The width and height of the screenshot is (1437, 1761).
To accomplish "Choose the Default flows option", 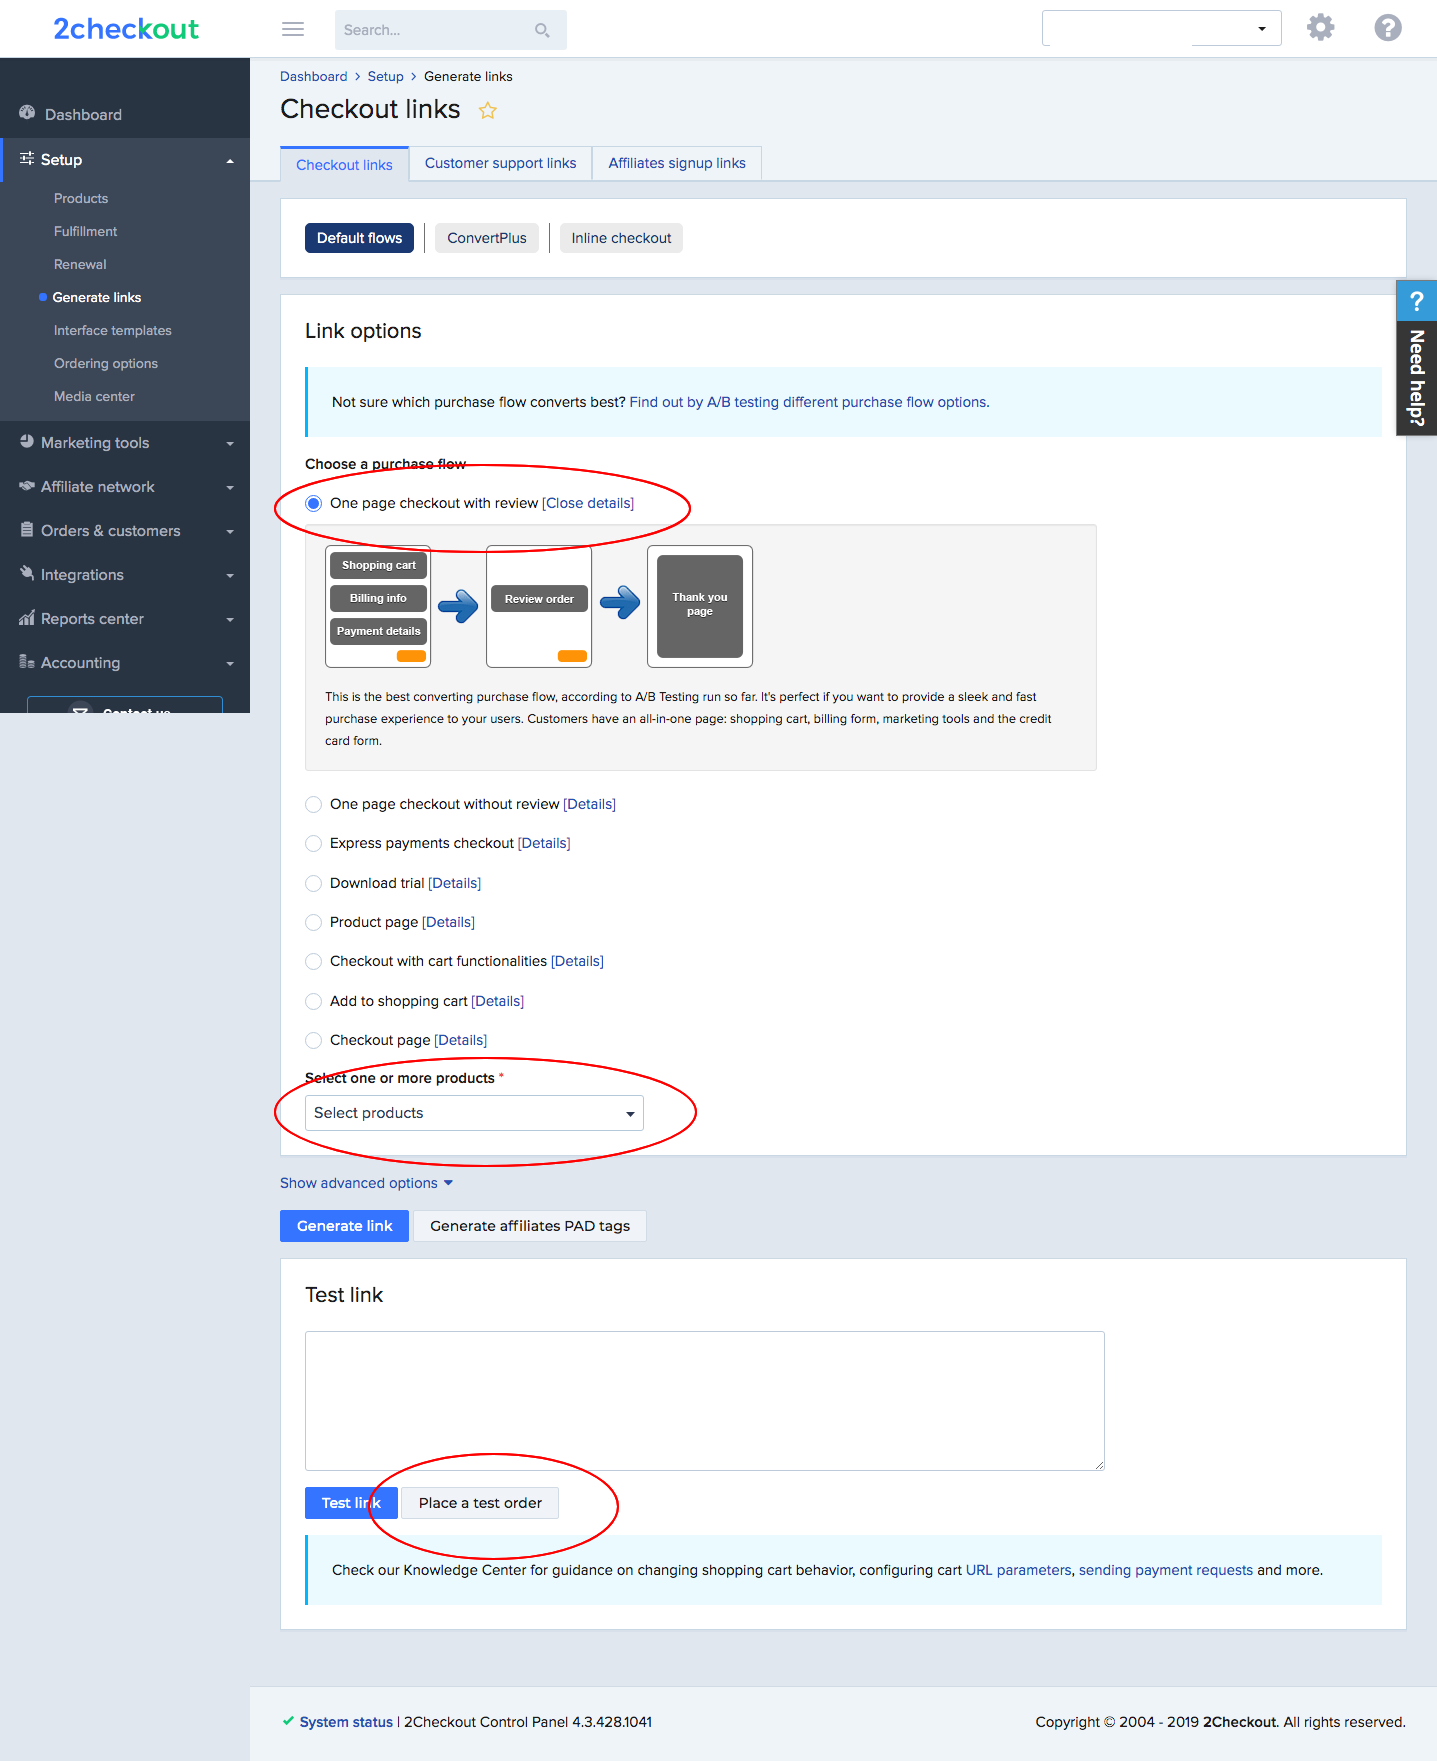I will point(359,238).
